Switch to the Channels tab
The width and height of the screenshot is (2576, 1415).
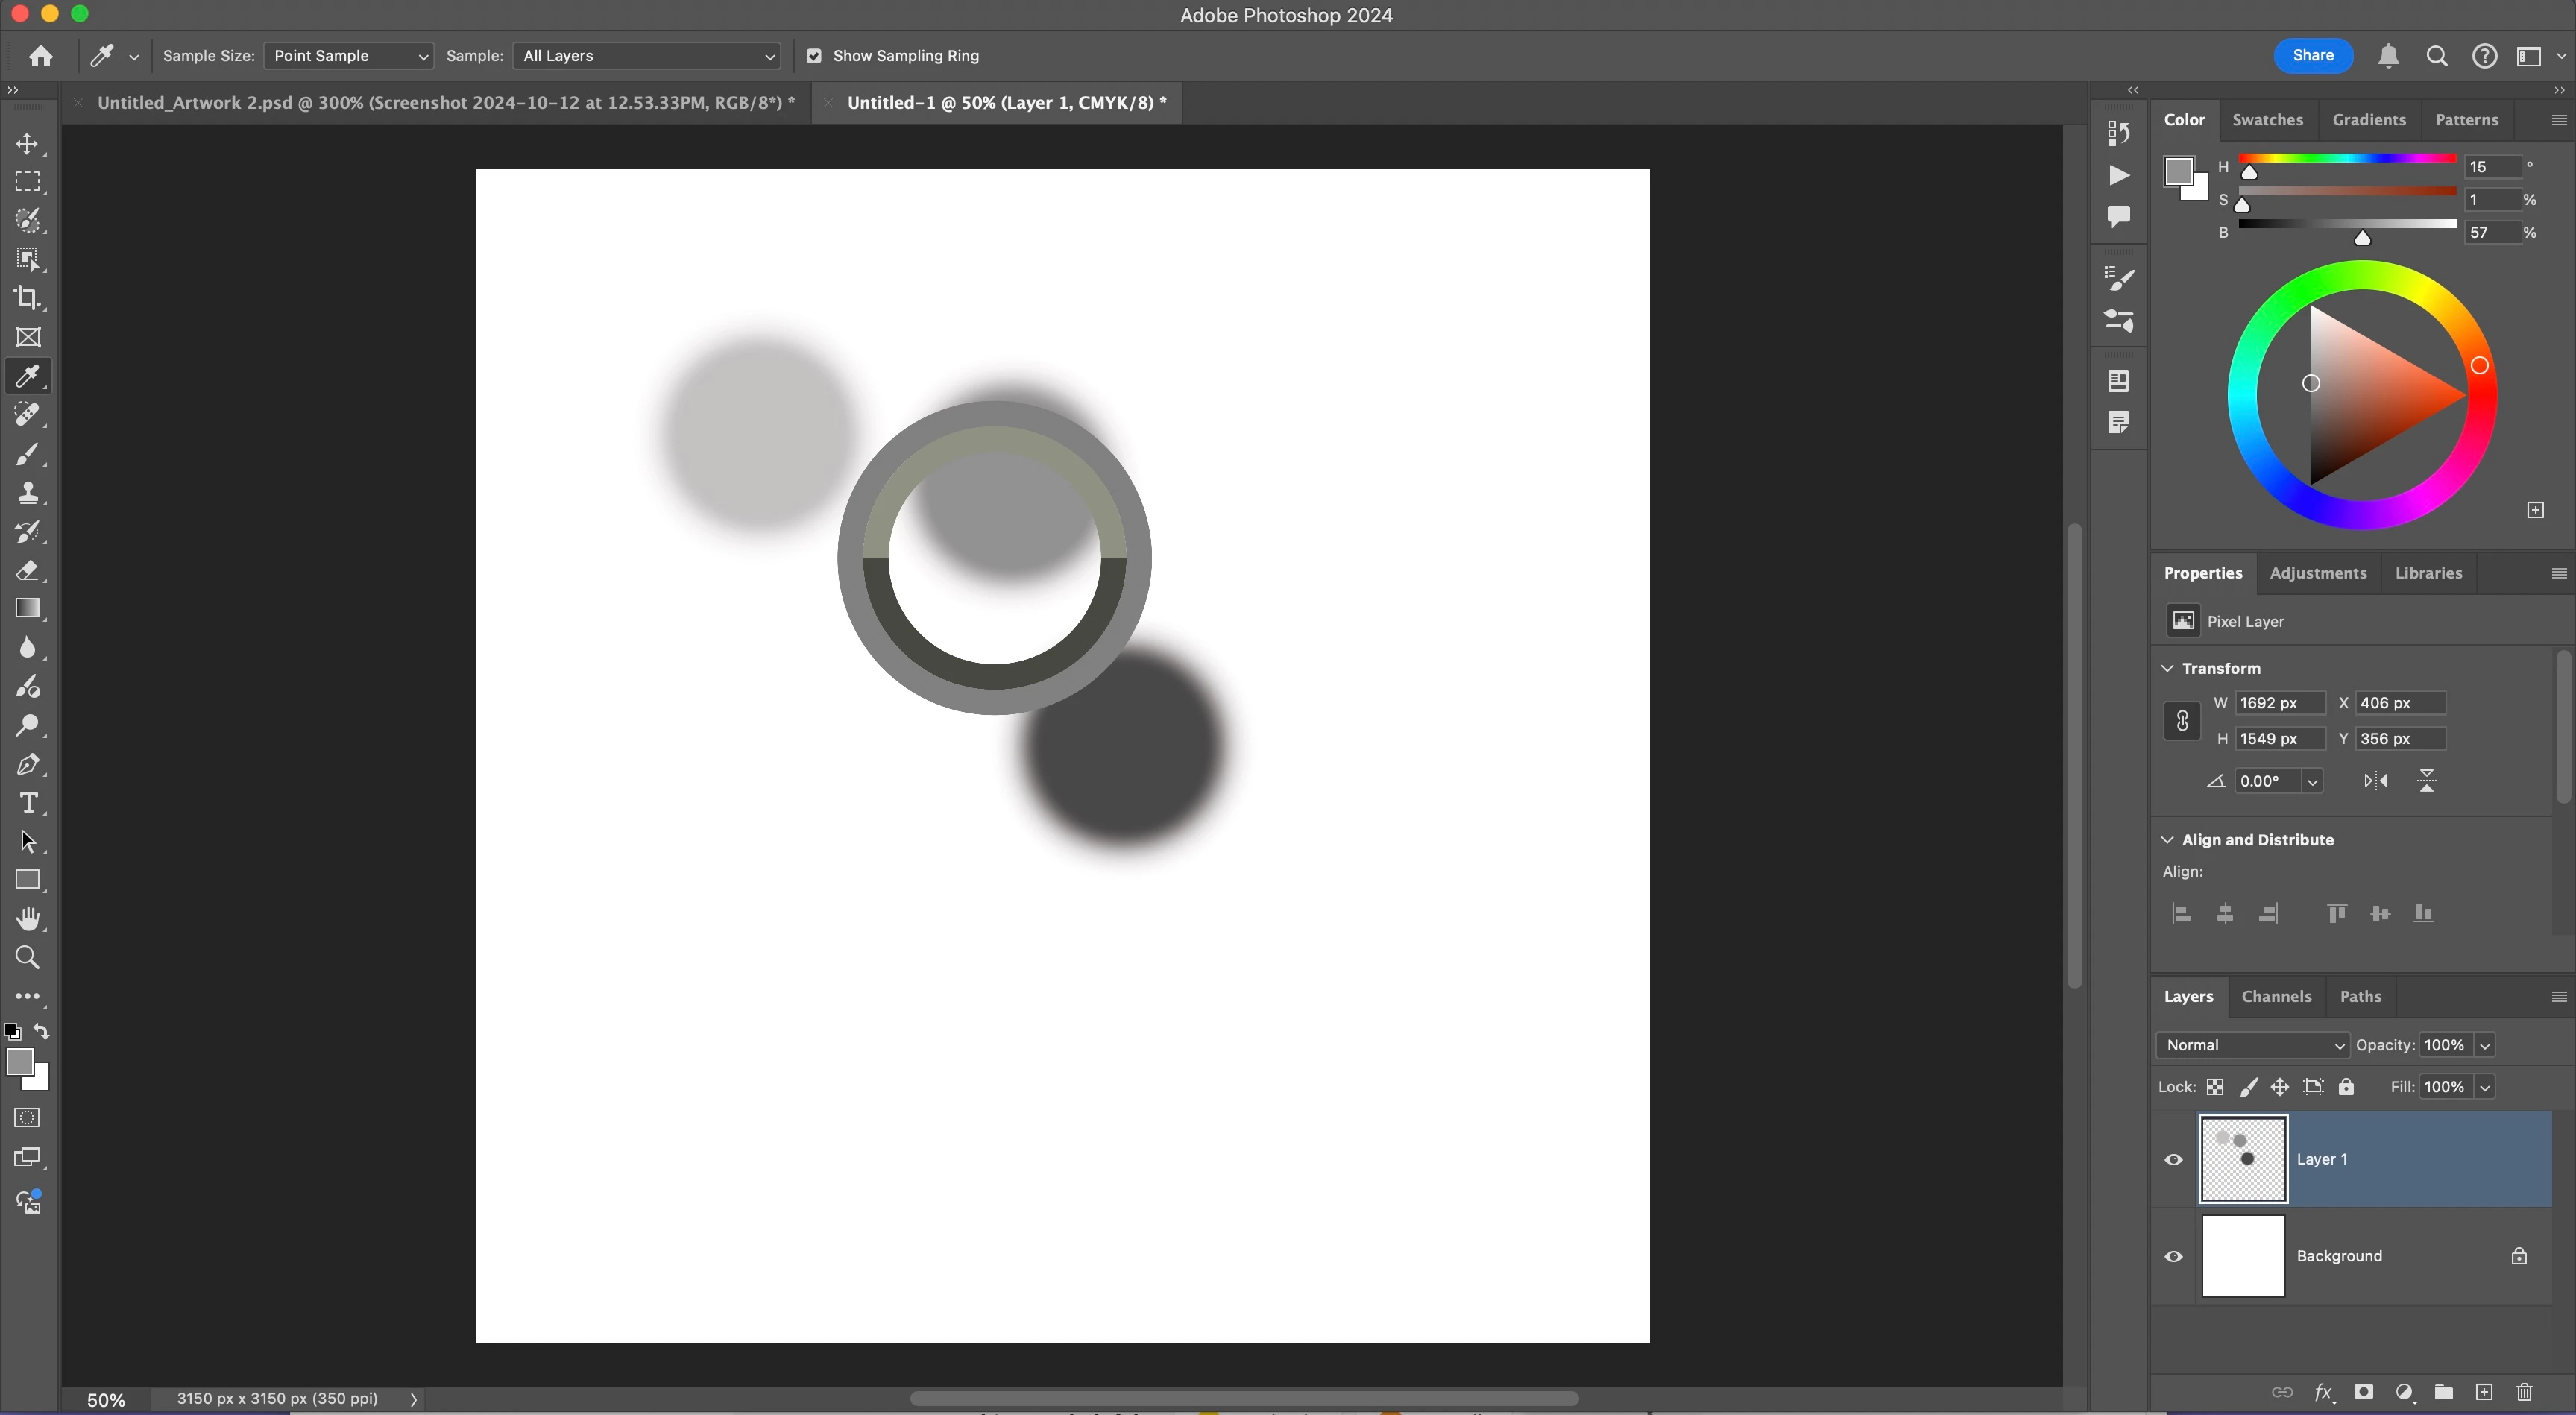2276,996
